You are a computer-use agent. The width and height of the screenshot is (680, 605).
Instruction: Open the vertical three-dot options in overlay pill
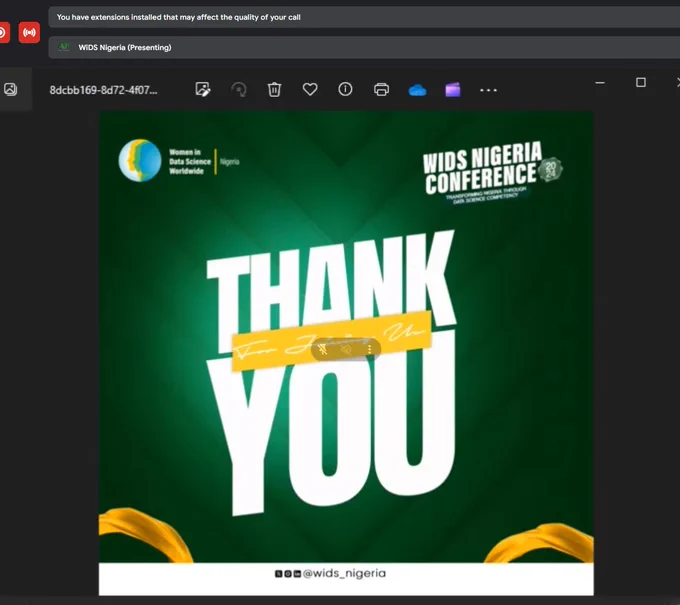pyautogui.click(x=369, y=349)
